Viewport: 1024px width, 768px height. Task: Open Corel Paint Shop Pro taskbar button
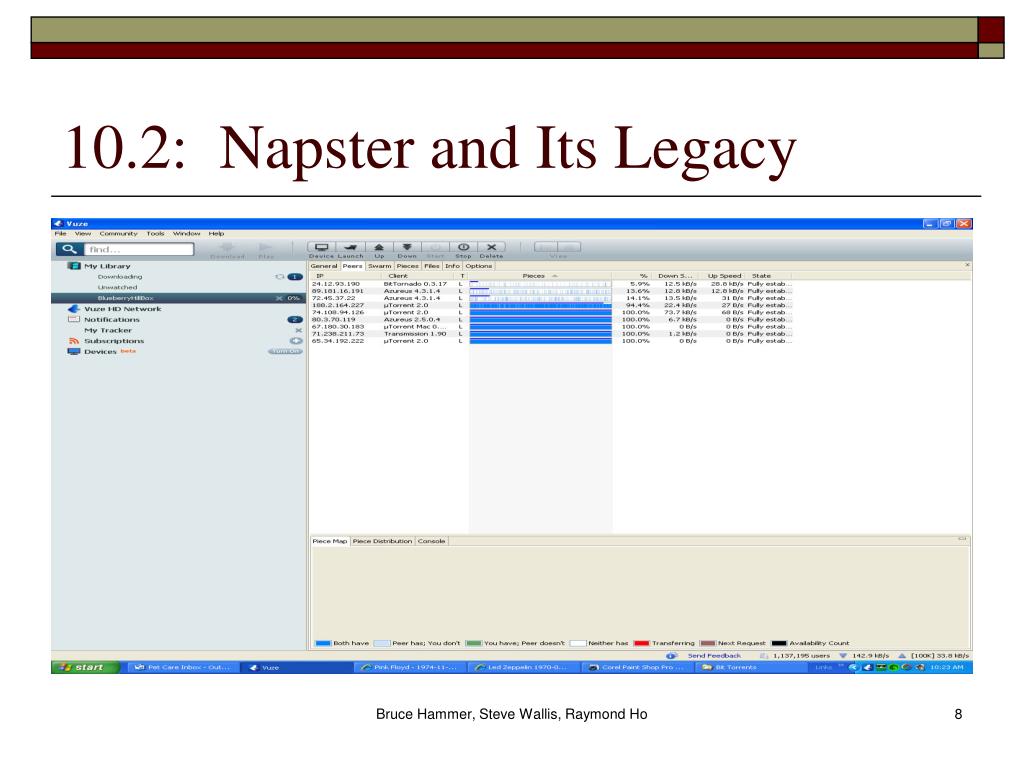click(637, 667)
